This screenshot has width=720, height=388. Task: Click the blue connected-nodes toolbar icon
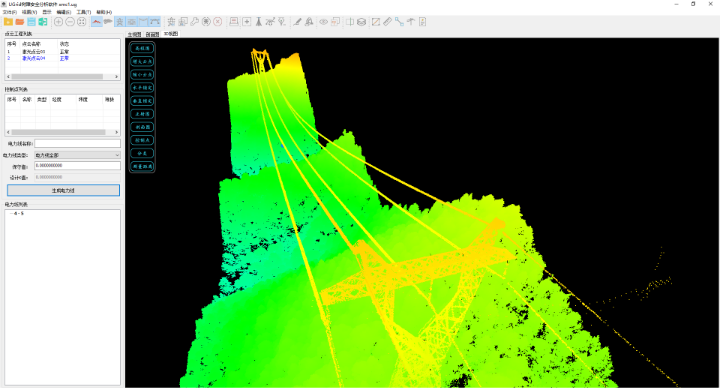[399, 22]
